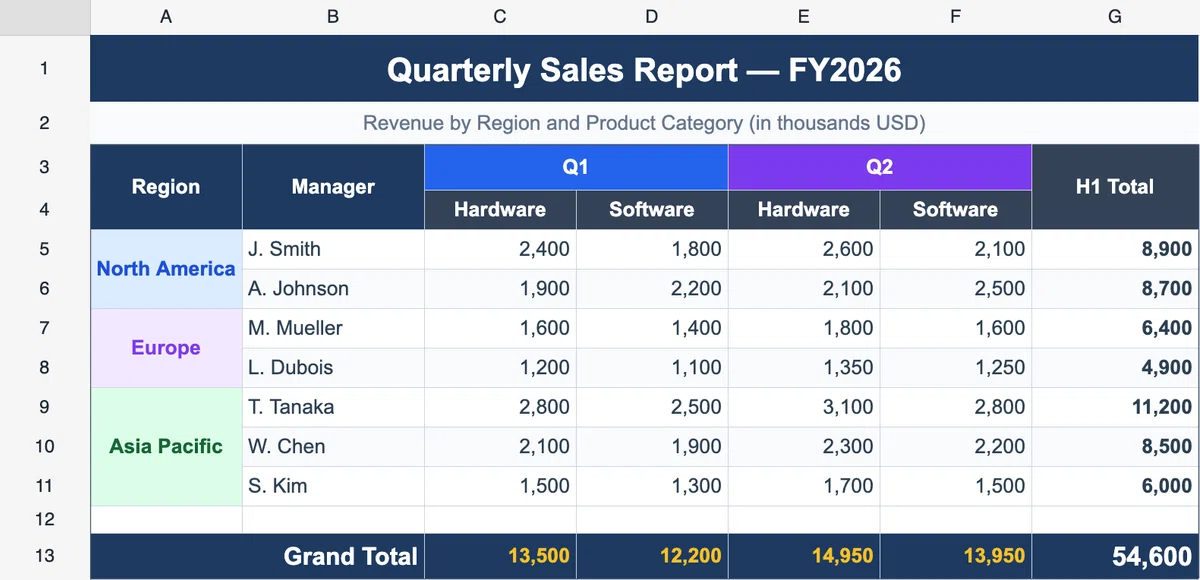This screenshot has width=1200, height=580.
Task: Select the Q2 merged header cell
Action: tap(880, 167)
